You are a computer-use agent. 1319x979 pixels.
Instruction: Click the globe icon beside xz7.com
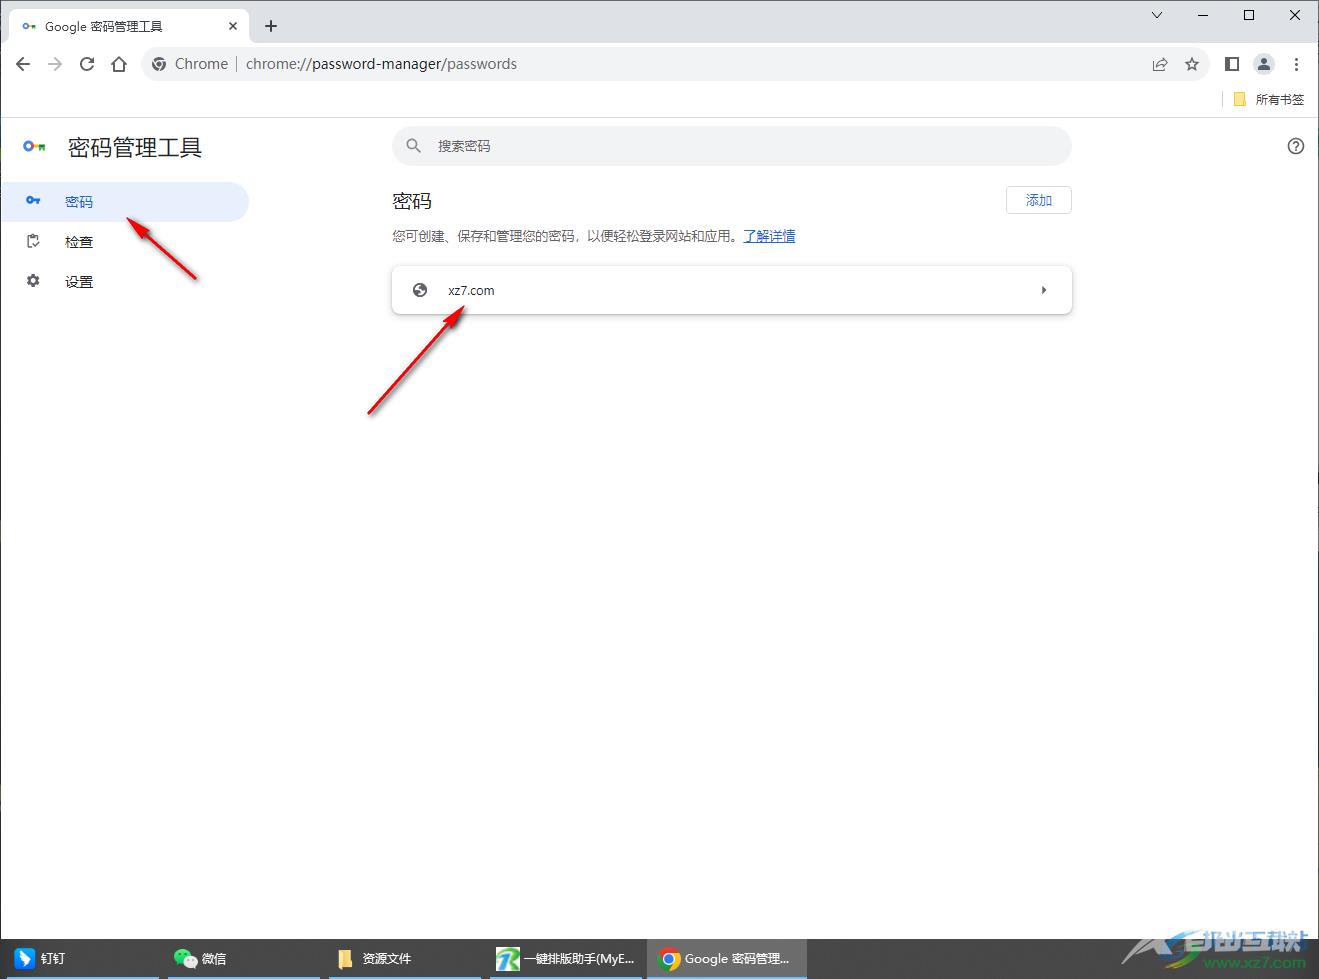[x=420, y=290]
